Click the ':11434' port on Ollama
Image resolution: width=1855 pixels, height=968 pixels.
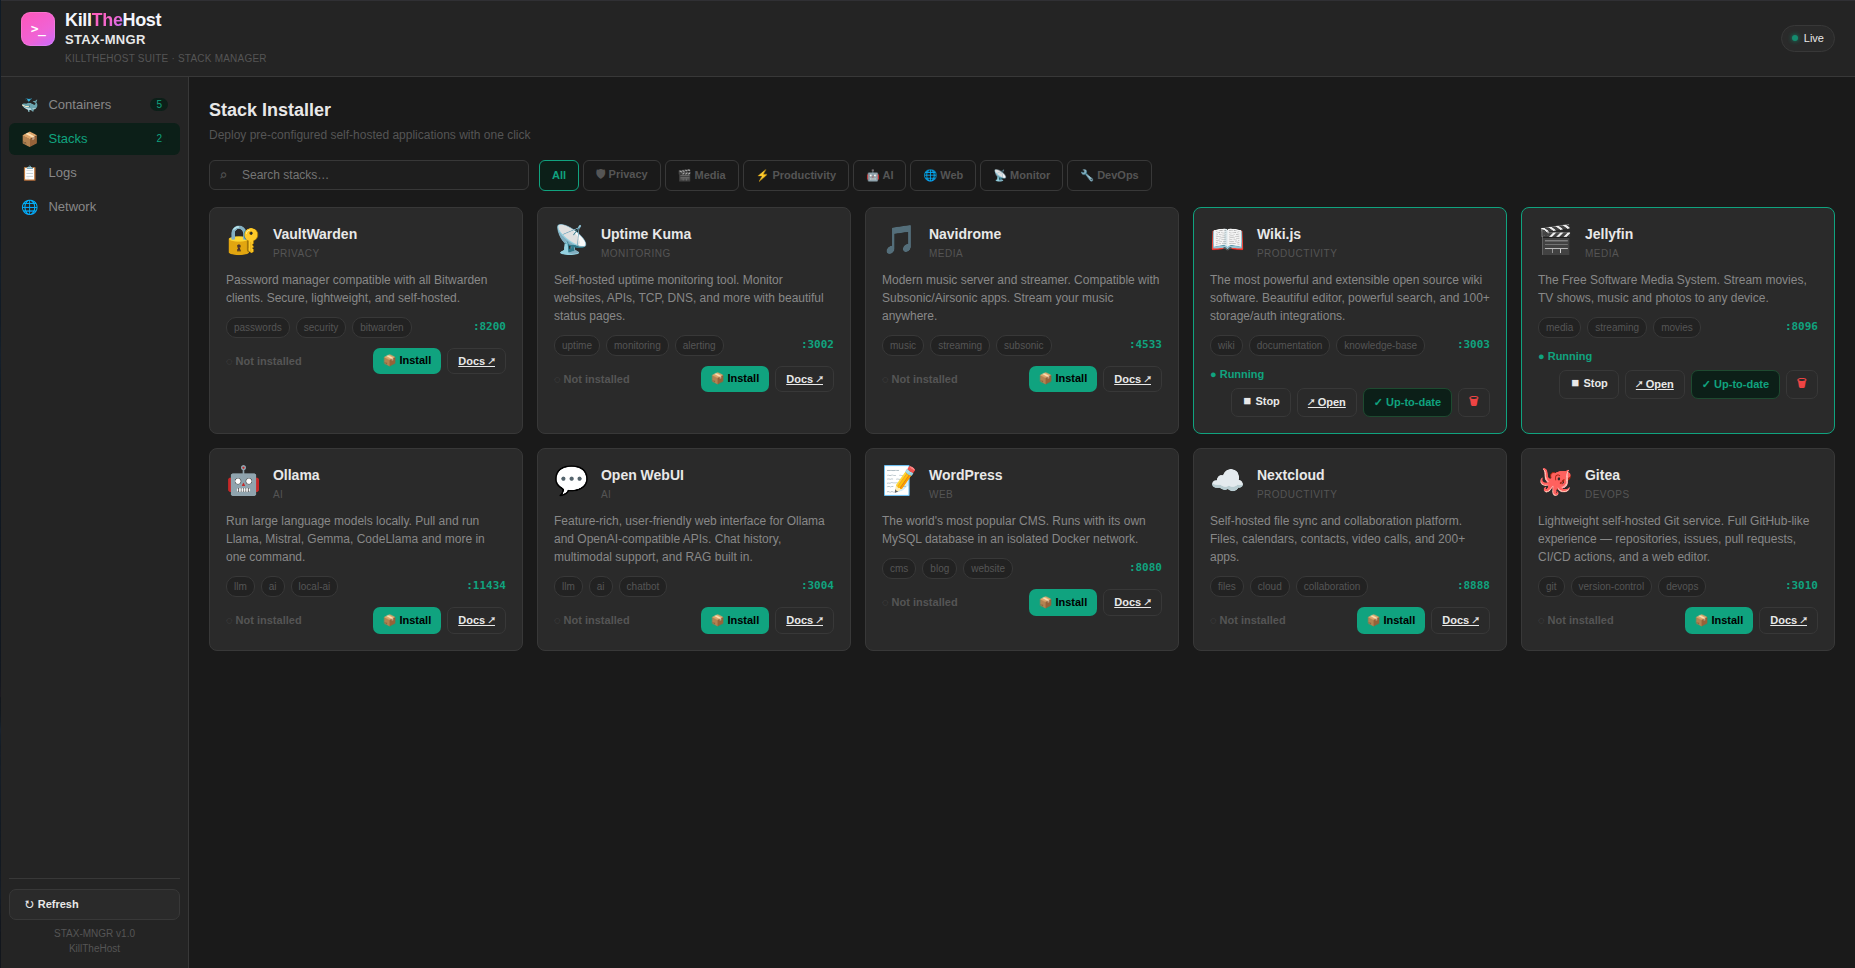486,586
